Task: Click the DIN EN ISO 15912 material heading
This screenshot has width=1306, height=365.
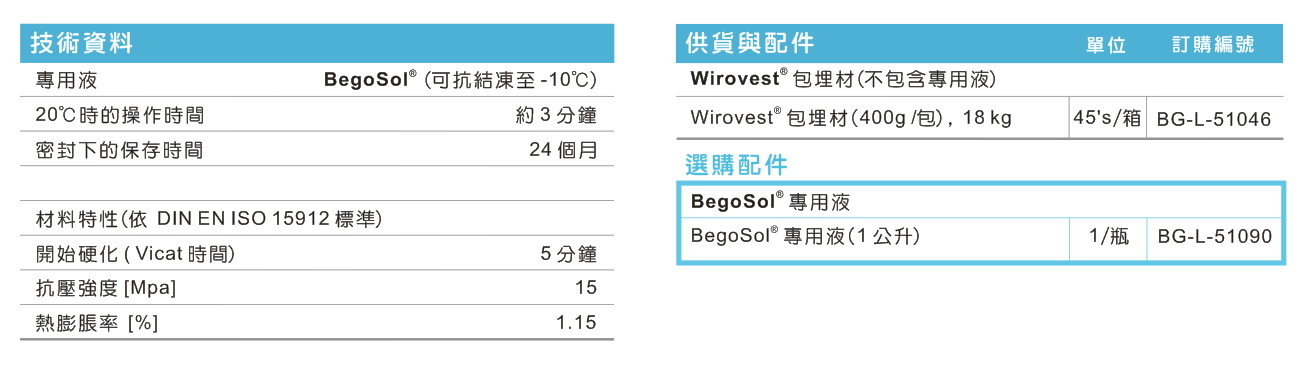Action: point(209,218)
